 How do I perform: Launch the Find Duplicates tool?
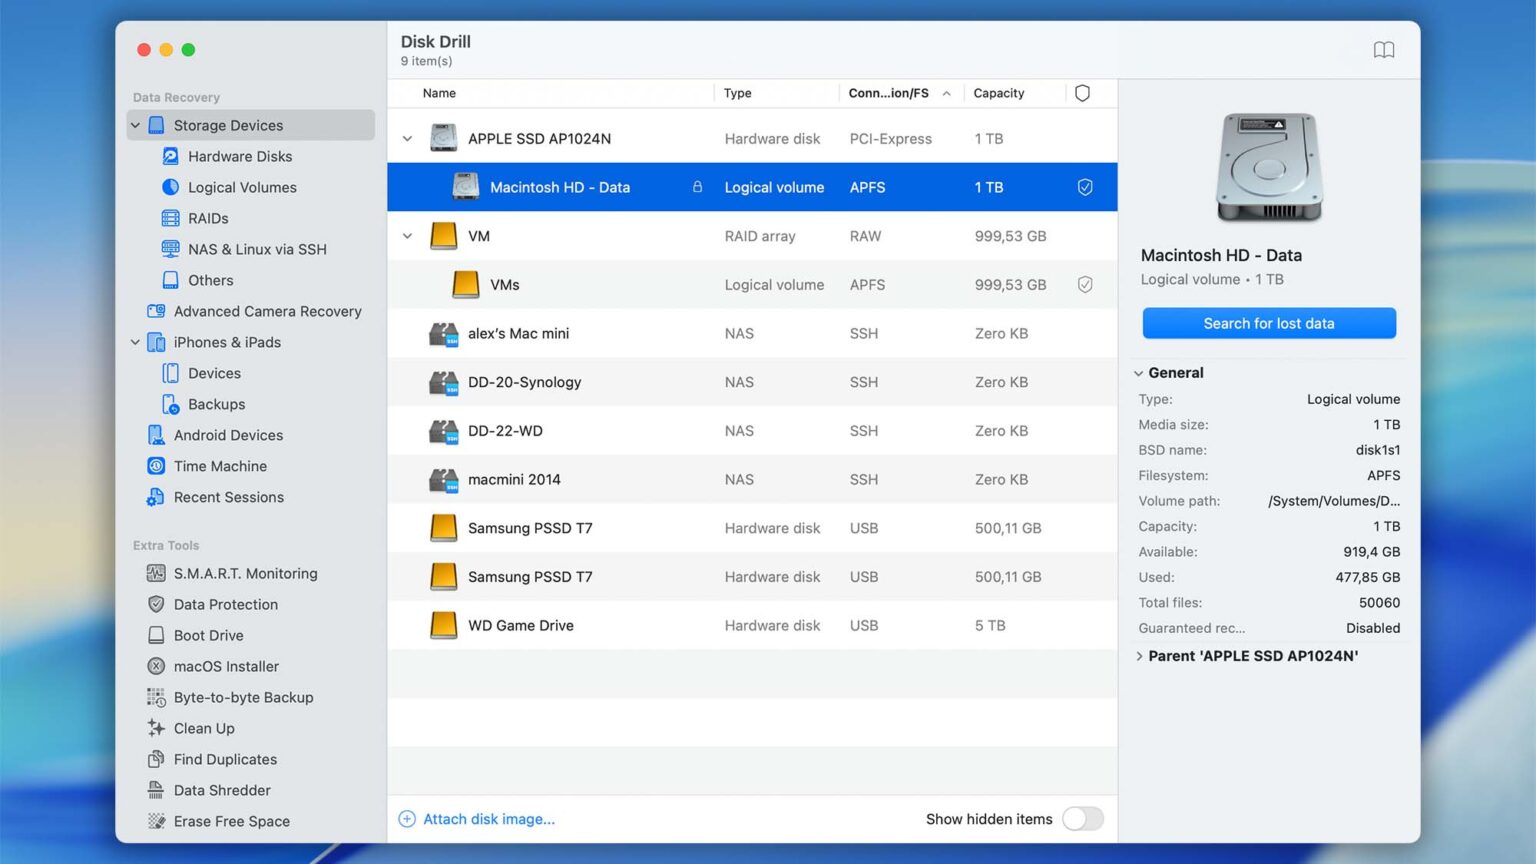click(225, 759)
